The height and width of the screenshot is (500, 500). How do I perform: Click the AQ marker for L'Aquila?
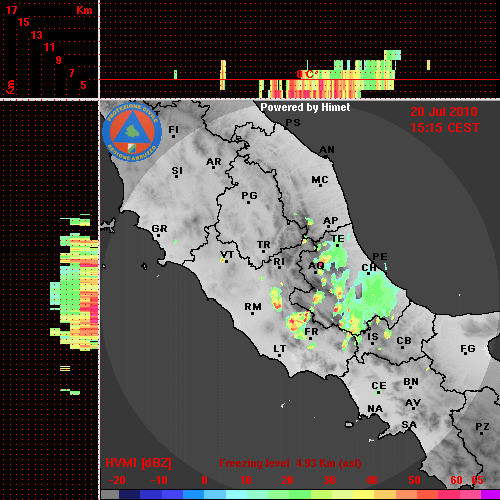pyautogui.click(x=316, y=267)
